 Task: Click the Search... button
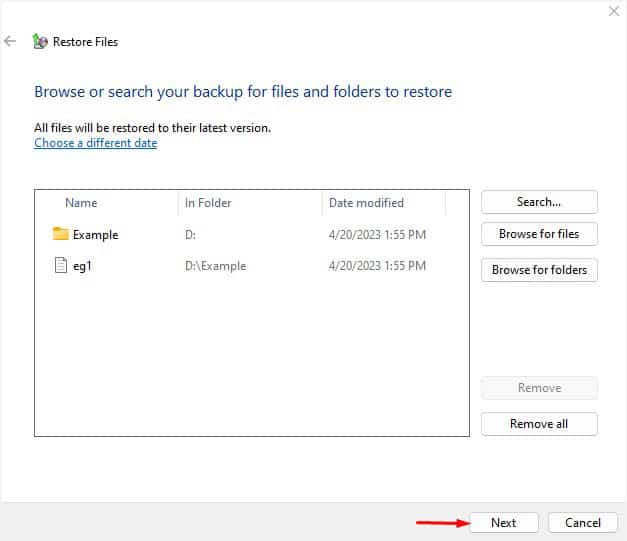point(539,202)
